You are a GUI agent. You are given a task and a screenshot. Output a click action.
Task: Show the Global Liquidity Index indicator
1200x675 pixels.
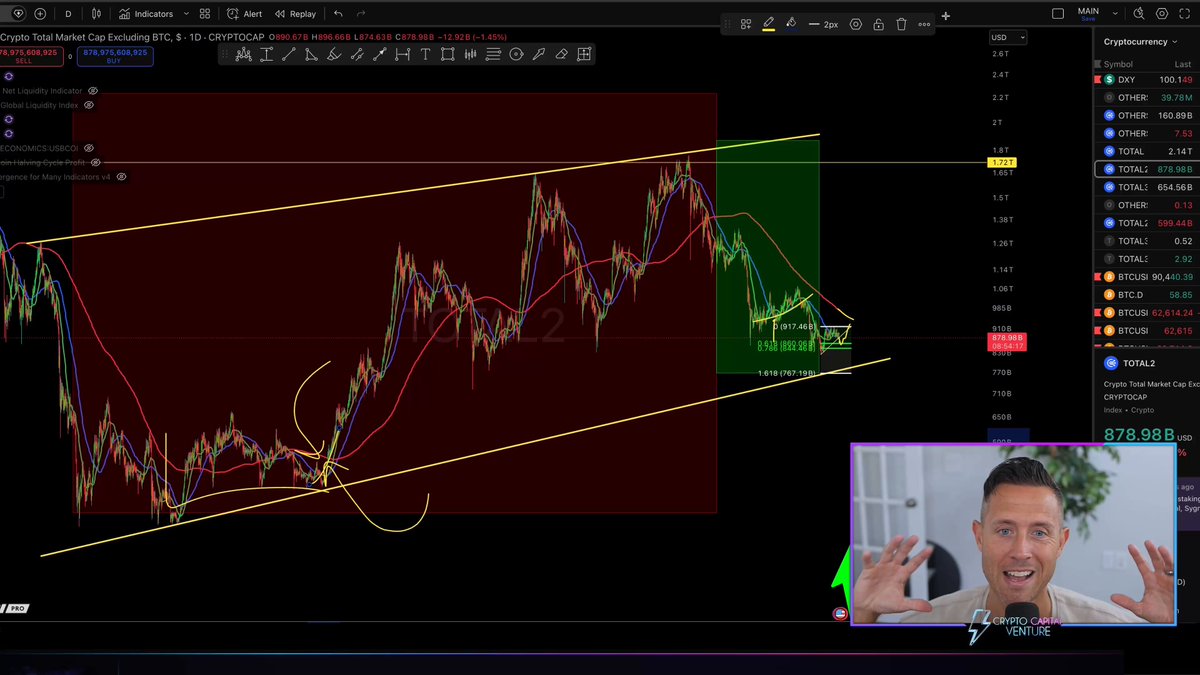[89, 105]
